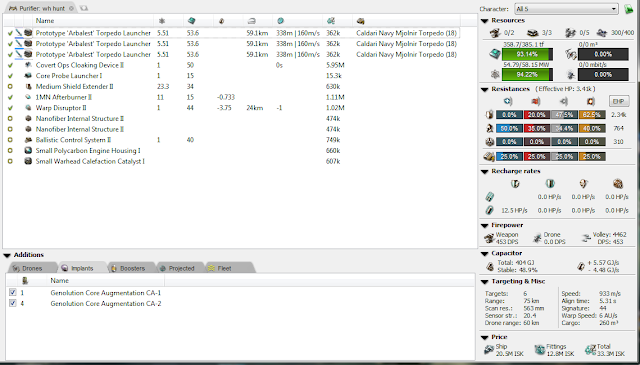Open the Character selection dropdown
The image size is (640, 365).
(566, 9)
